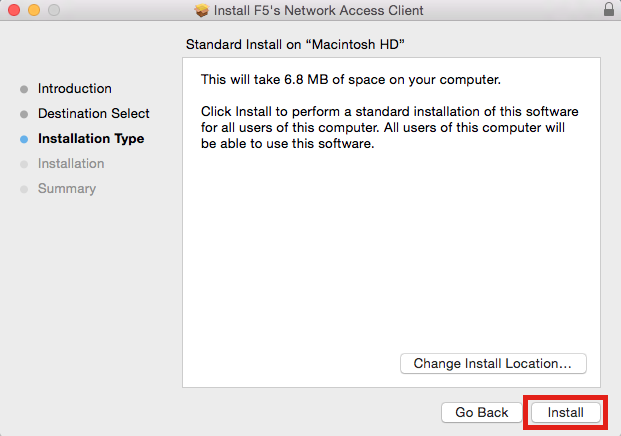Click the gray bullet beside Introduction

(24, 89)
